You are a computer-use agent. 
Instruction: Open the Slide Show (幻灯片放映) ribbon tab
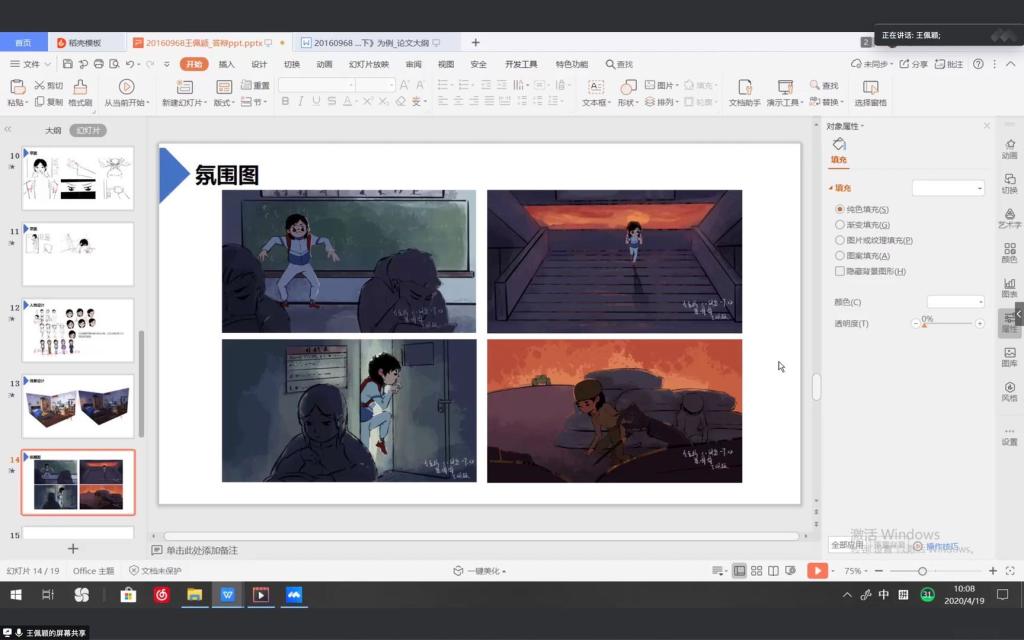click(368, 64)
